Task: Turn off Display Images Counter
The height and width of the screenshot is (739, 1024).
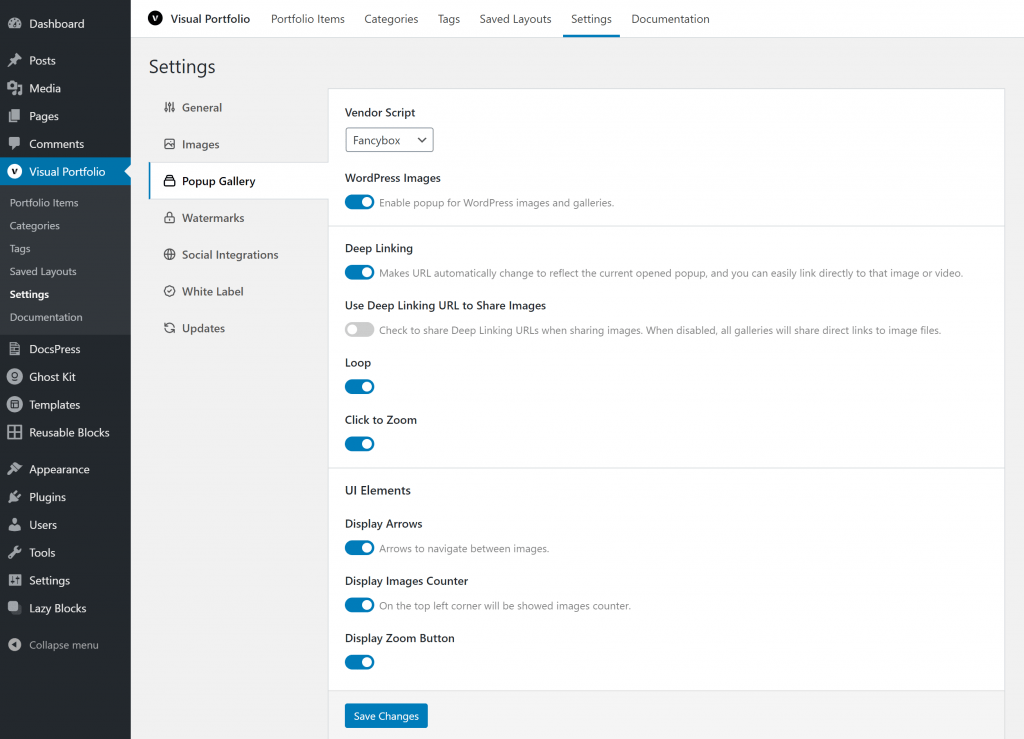Action: pos(359,605)
